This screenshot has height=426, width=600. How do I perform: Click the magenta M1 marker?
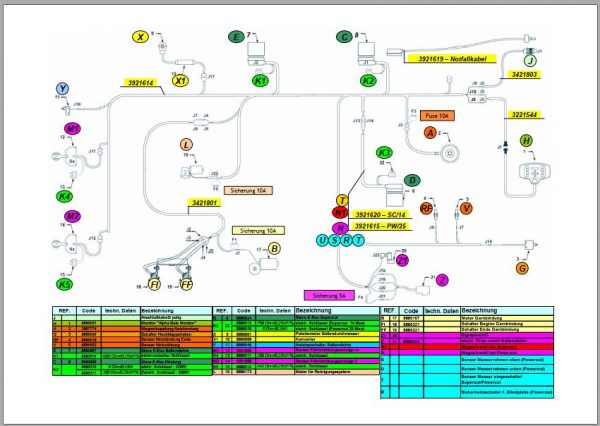72,128
